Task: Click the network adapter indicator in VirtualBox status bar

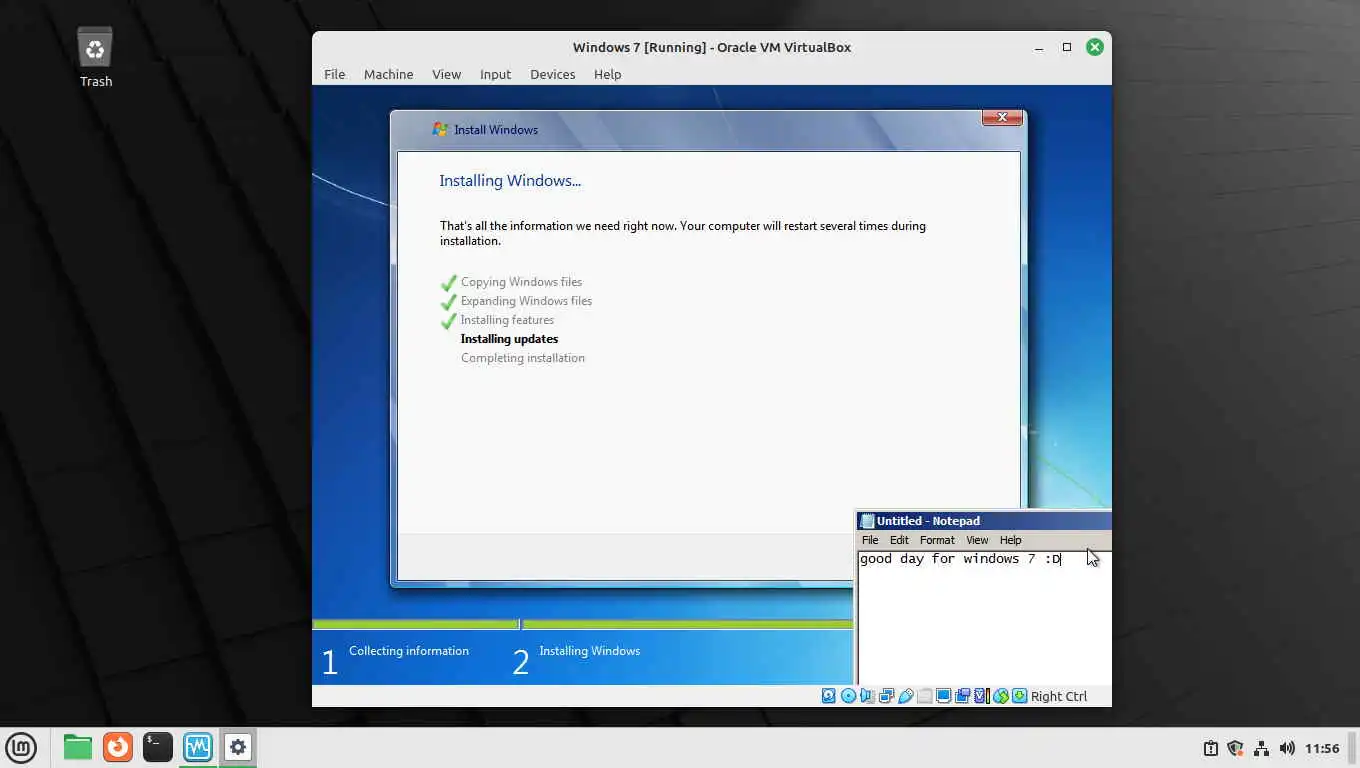Action: click(886, 696)
